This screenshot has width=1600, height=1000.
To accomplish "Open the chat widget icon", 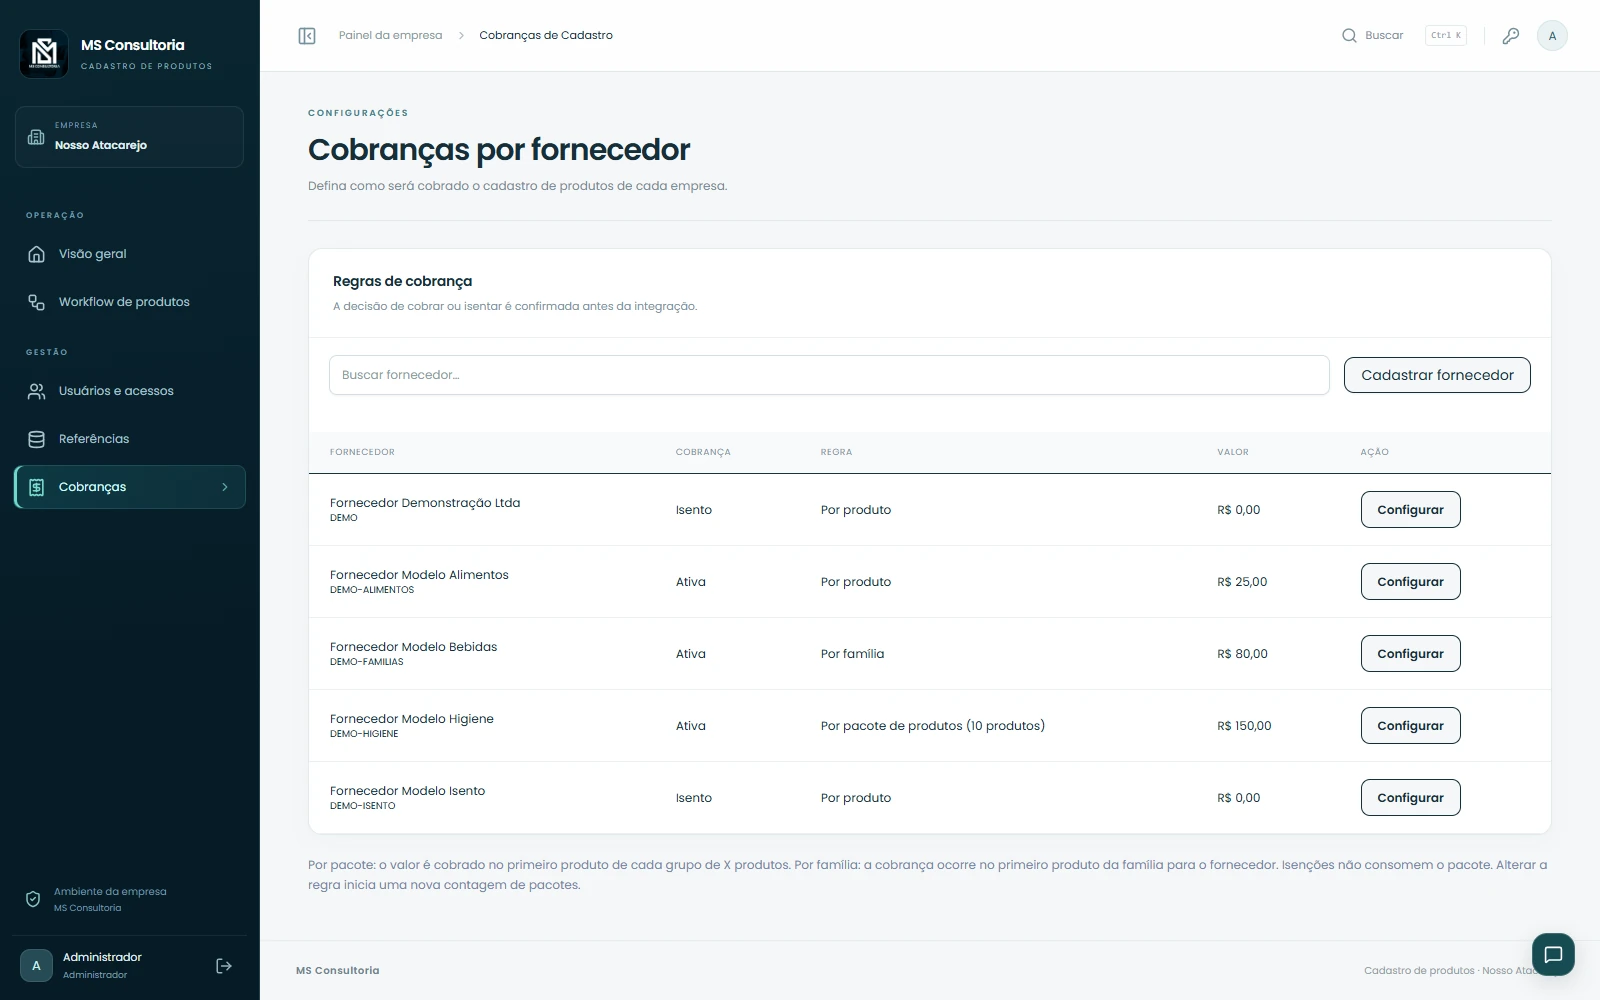I will (x=1553, y=955).
